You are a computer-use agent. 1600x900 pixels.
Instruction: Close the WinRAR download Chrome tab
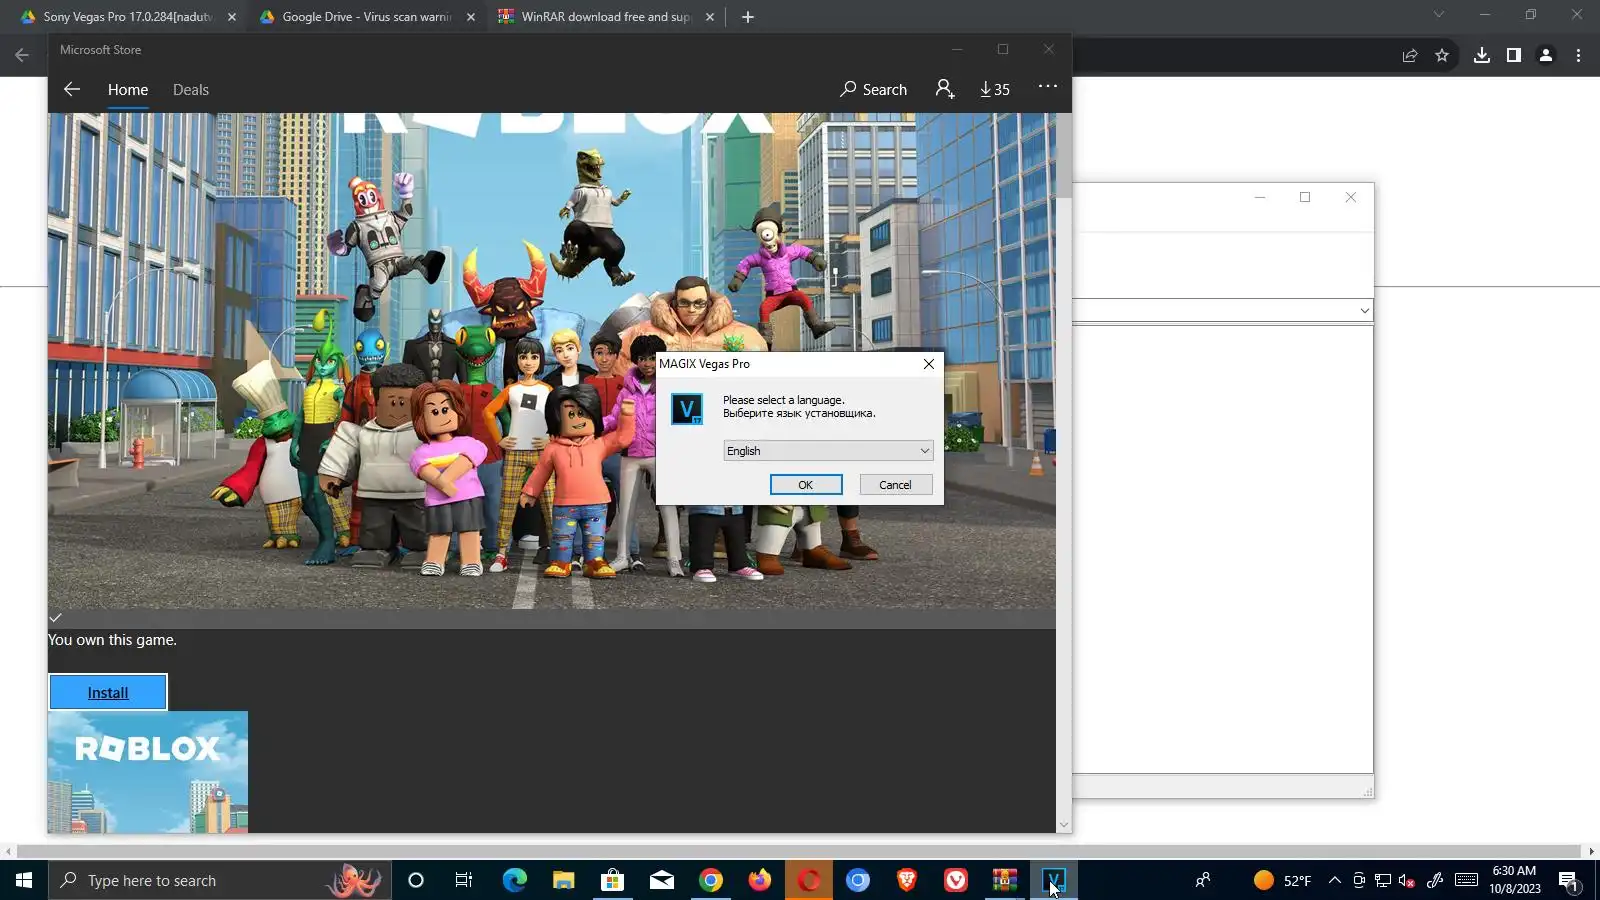(x=710, y=17)
